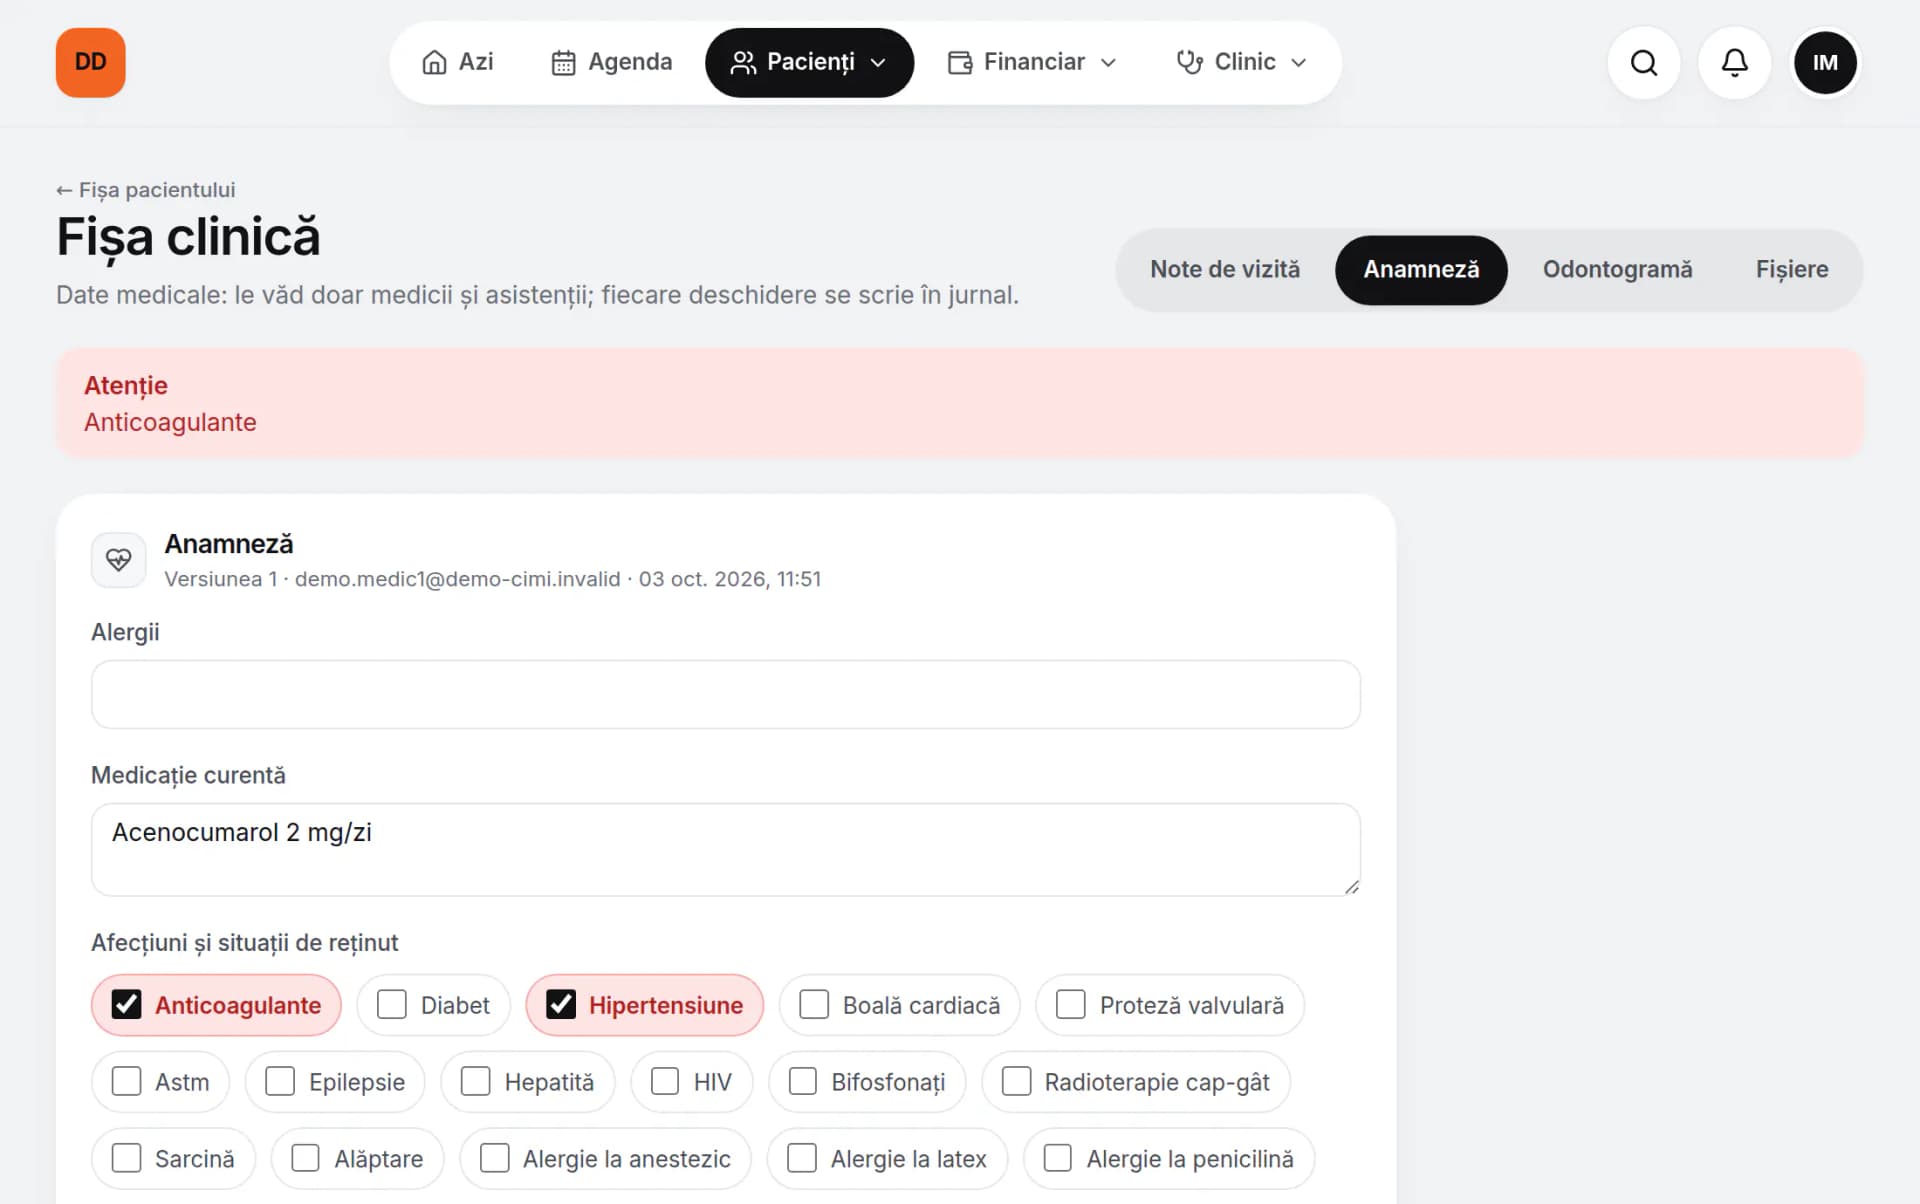Expand the Clinic dropdown chevron
Screen dimensions: 1920x1204
tap(1299, 63)
